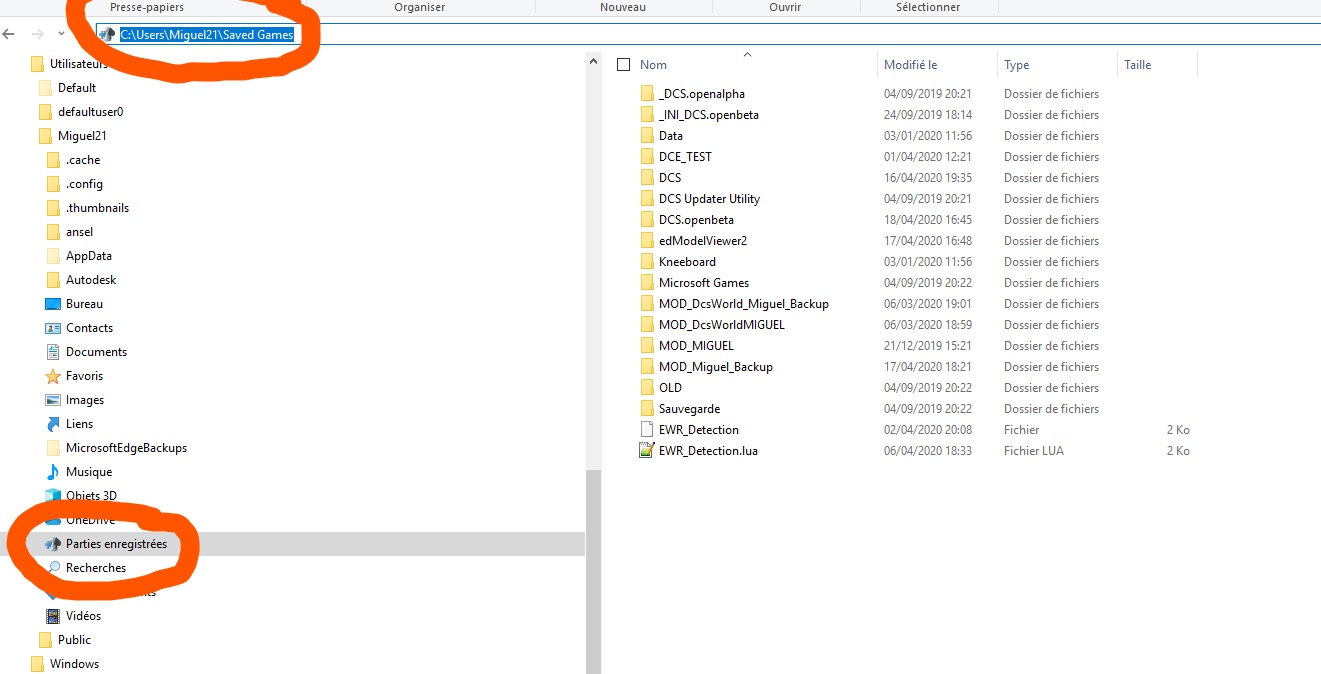This screenshot has width=1321, height=674.
Task: Click the DCS.openbeta folder icon
Action: pyautogui.click(x=646, y=220)
